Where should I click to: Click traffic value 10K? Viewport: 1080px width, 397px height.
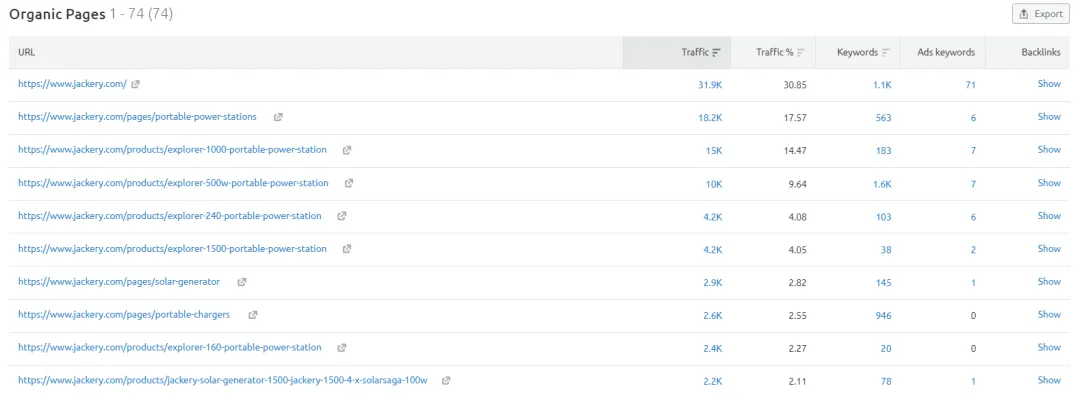click(714, 184)
